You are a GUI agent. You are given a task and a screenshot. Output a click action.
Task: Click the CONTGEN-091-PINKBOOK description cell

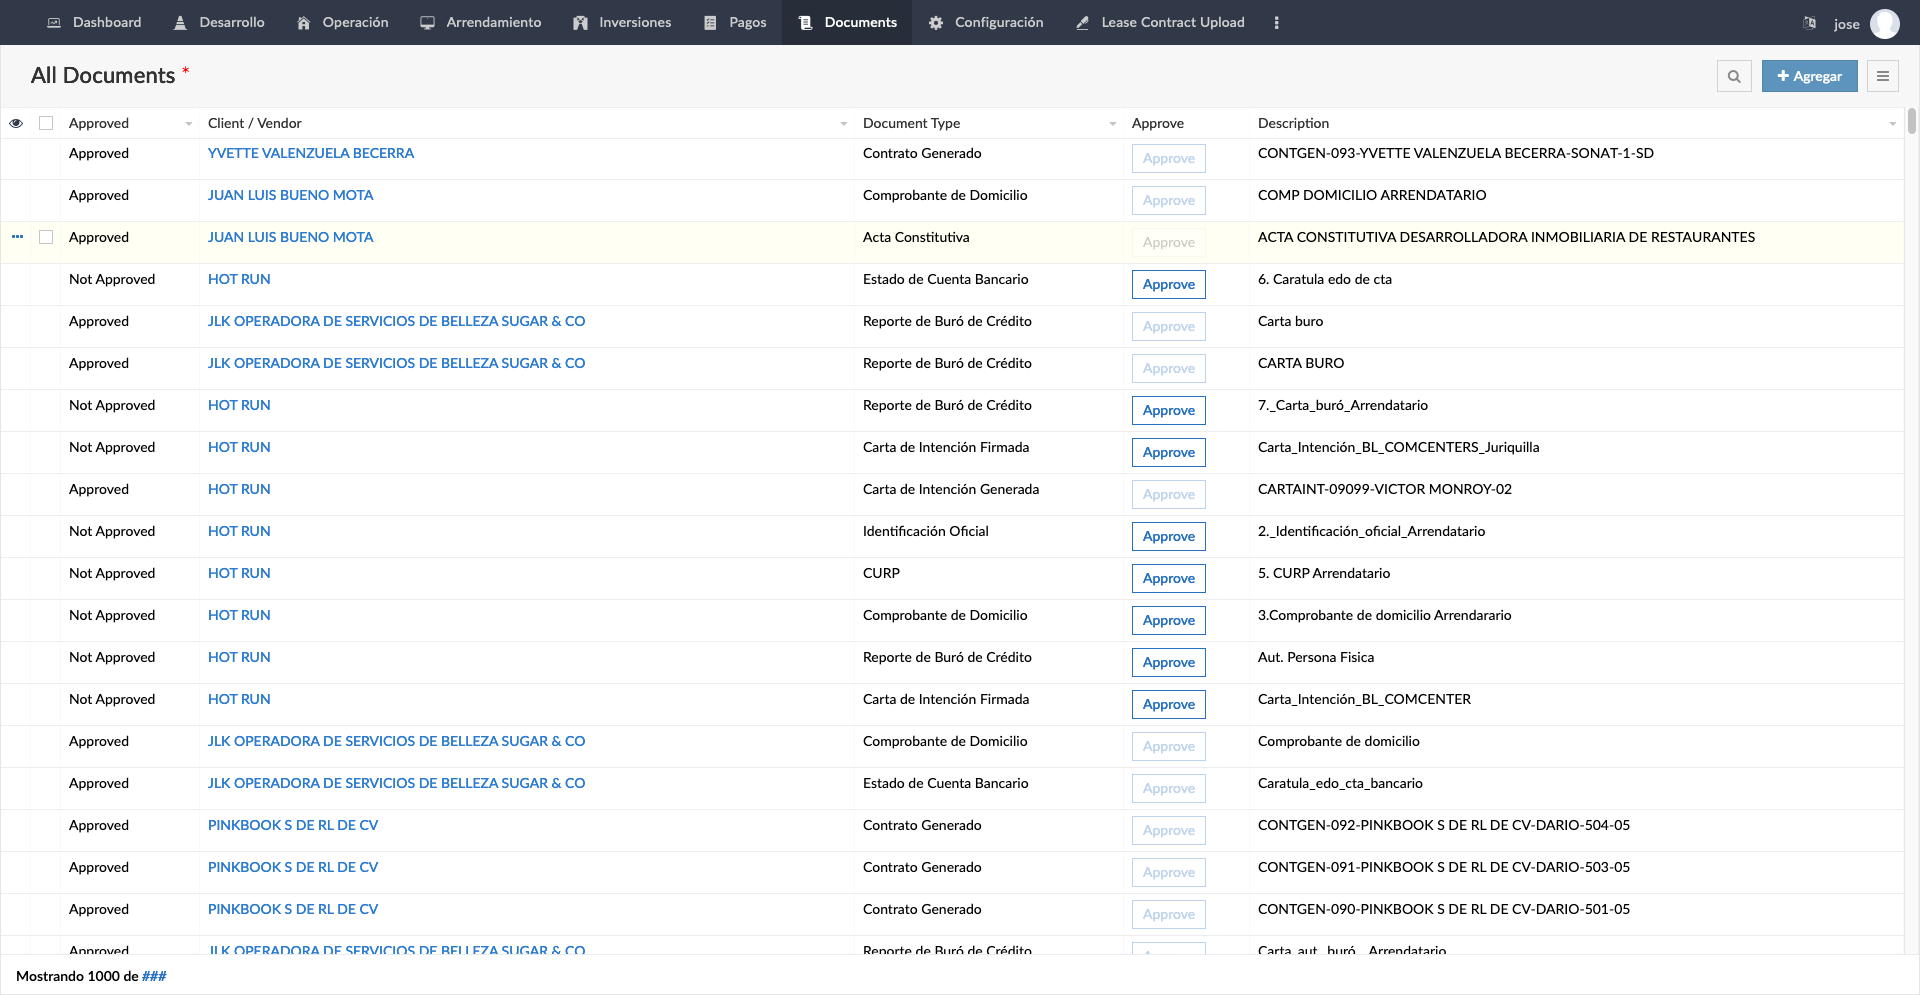(x=1443, y=867)
